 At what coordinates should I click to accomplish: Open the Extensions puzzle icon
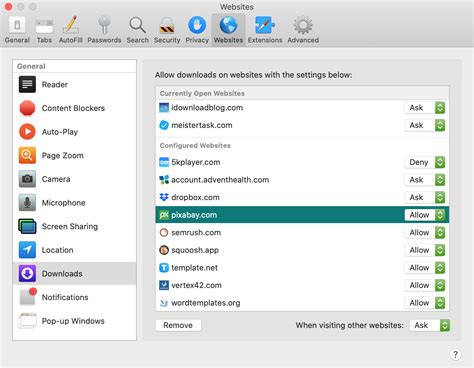(x=265, y=25)
